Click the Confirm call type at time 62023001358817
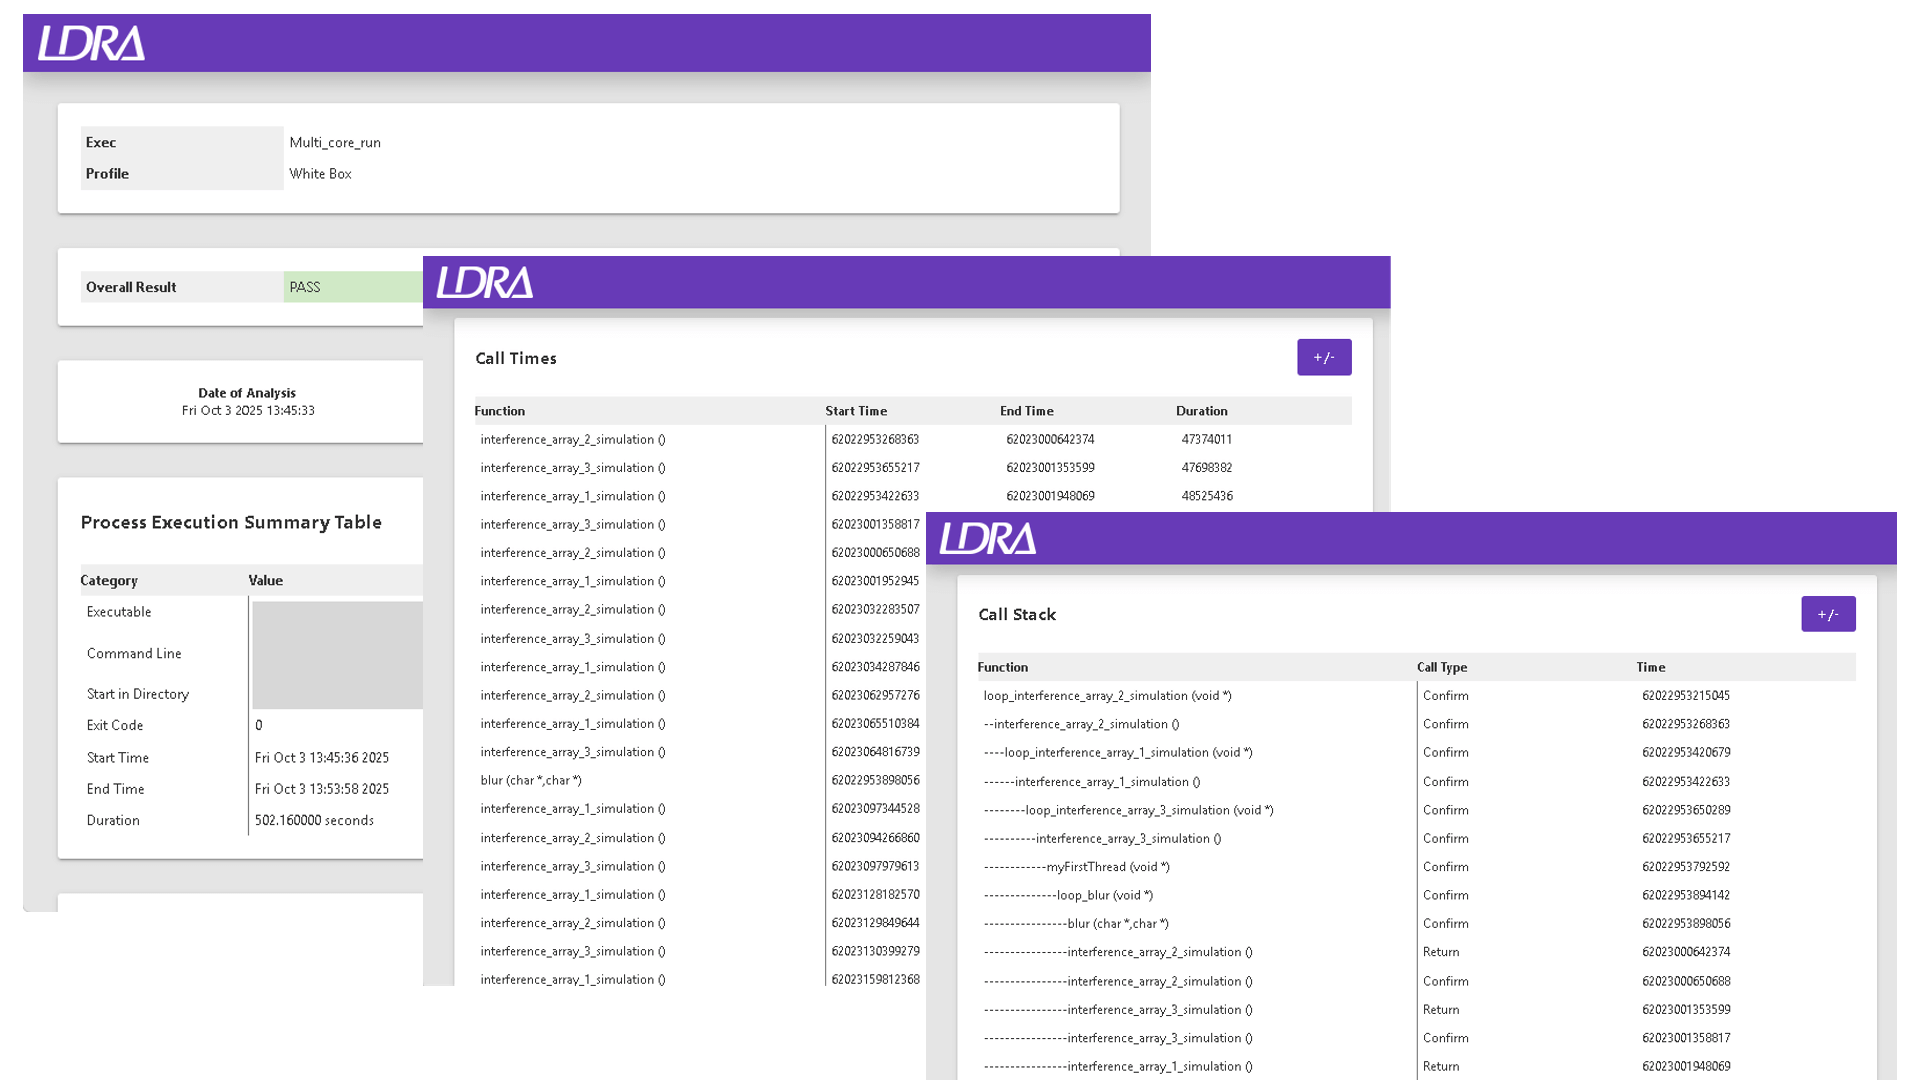This screenshot has height=1080, width=1920. click(1446, 1038)
